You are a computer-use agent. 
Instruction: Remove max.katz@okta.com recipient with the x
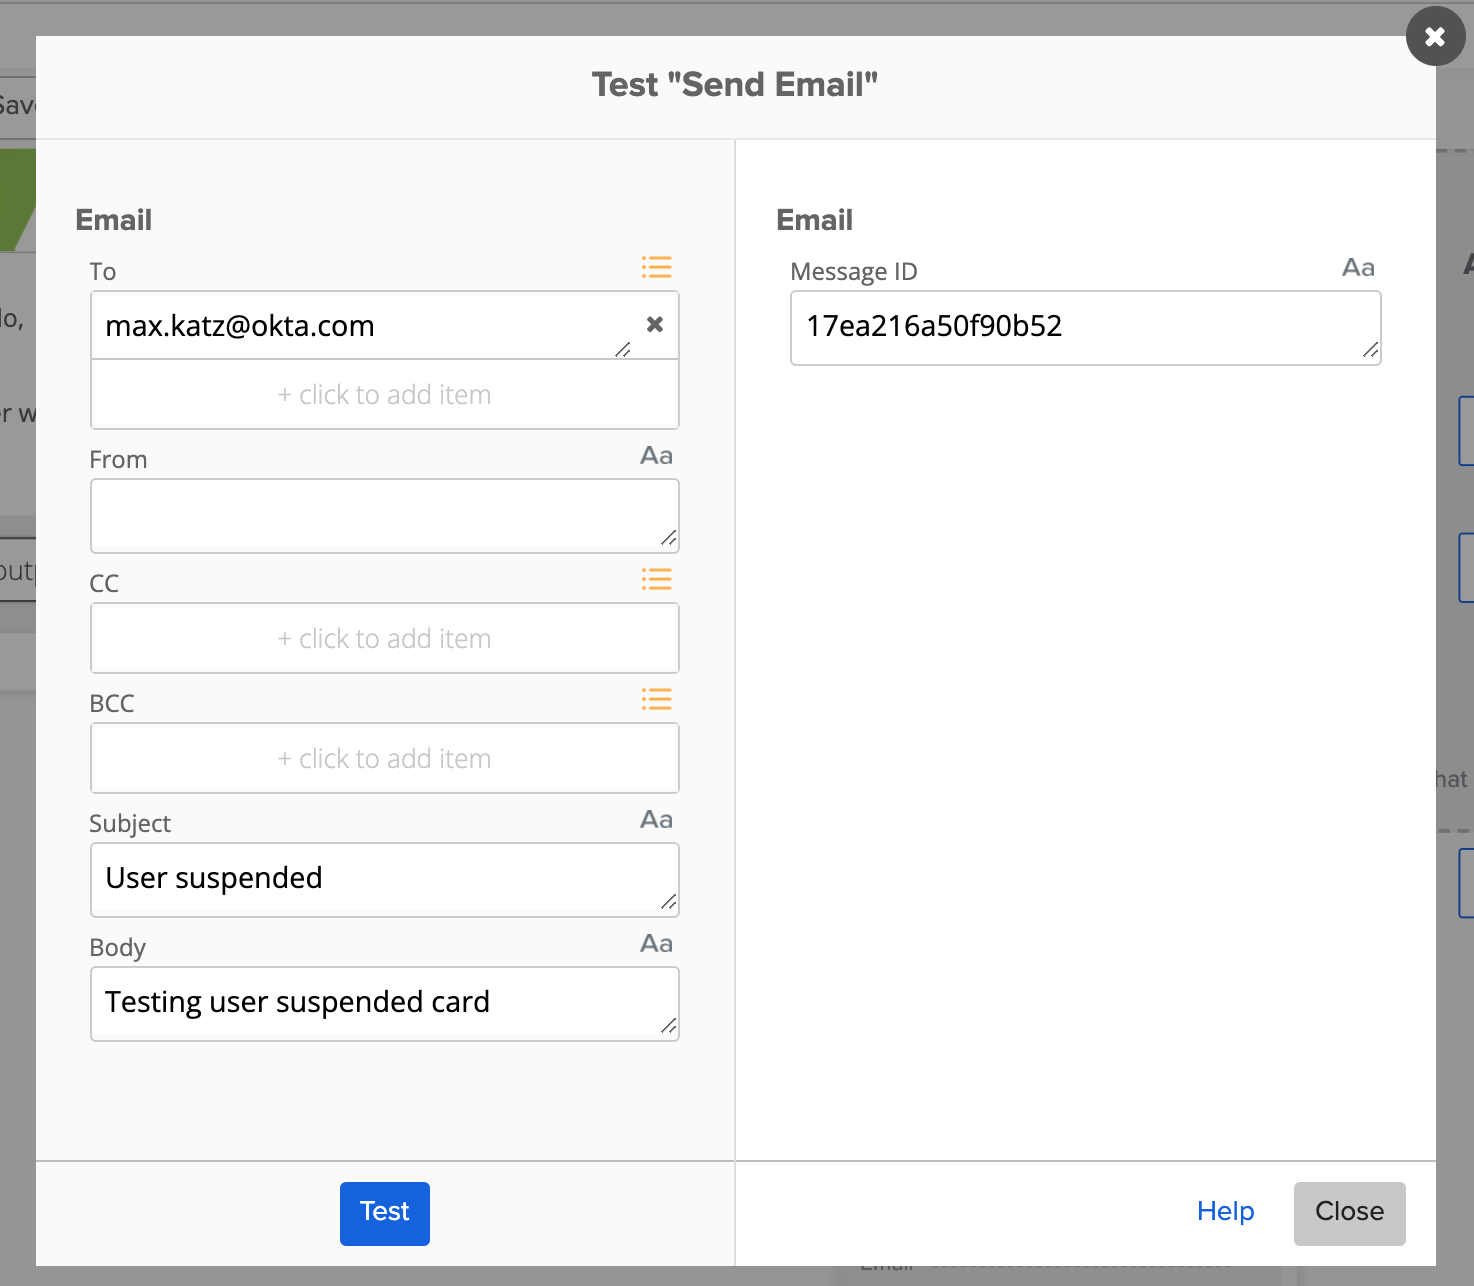[x=655, y=324]
